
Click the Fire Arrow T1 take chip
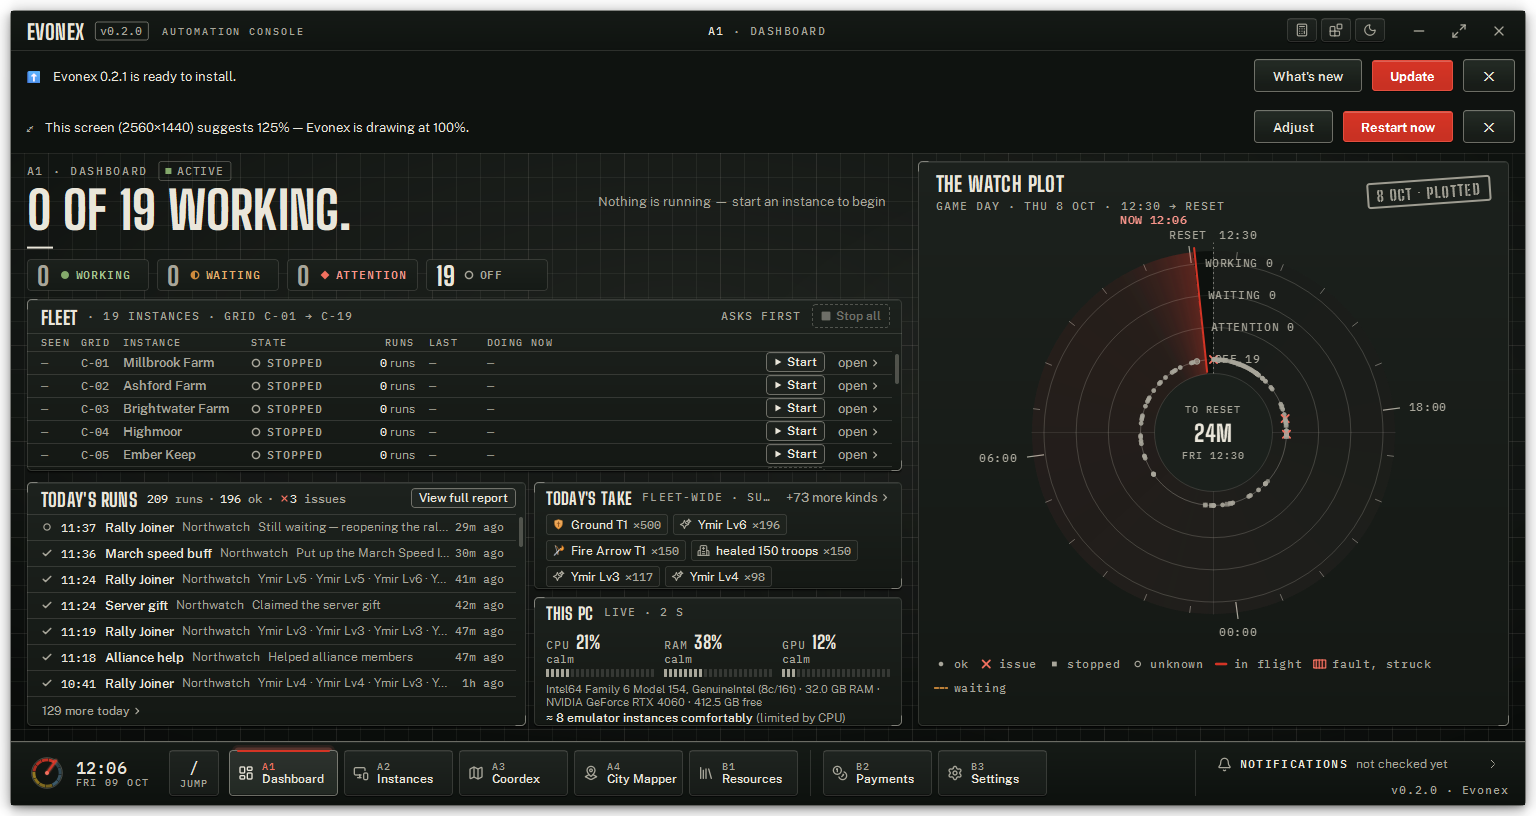[616, 551]
